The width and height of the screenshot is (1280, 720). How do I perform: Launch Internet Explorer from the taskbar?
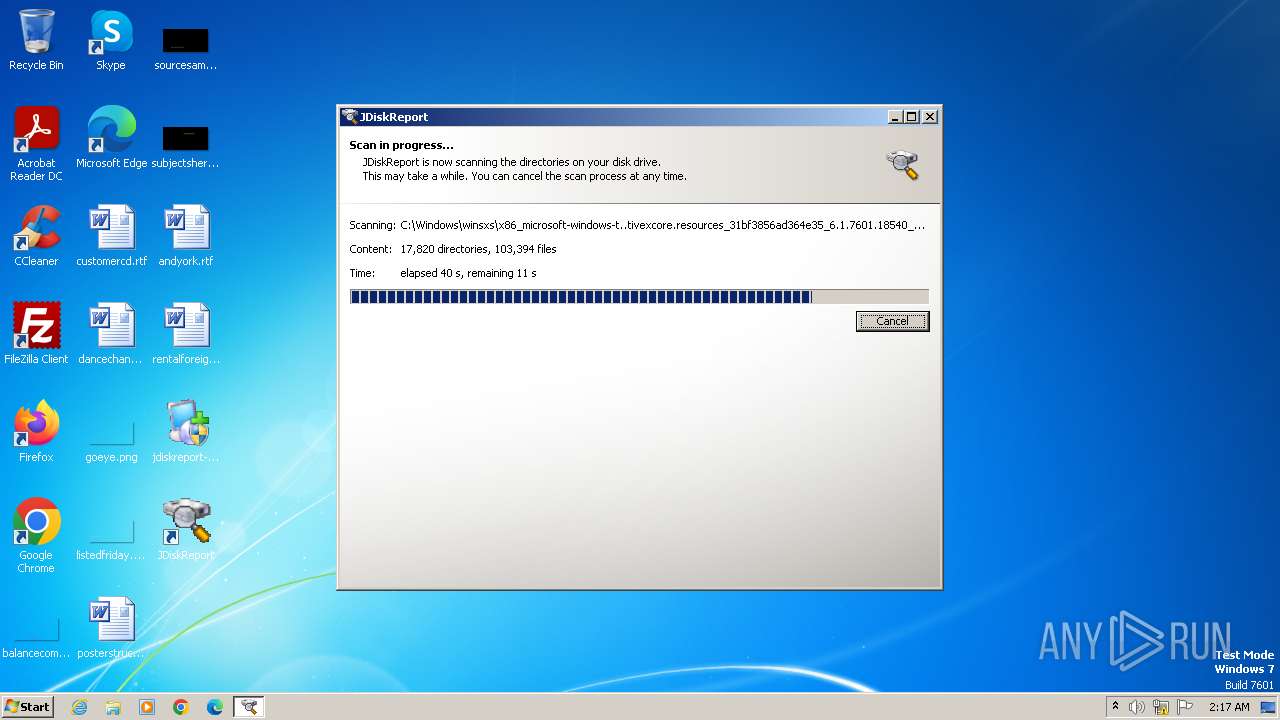click(79, 707)
